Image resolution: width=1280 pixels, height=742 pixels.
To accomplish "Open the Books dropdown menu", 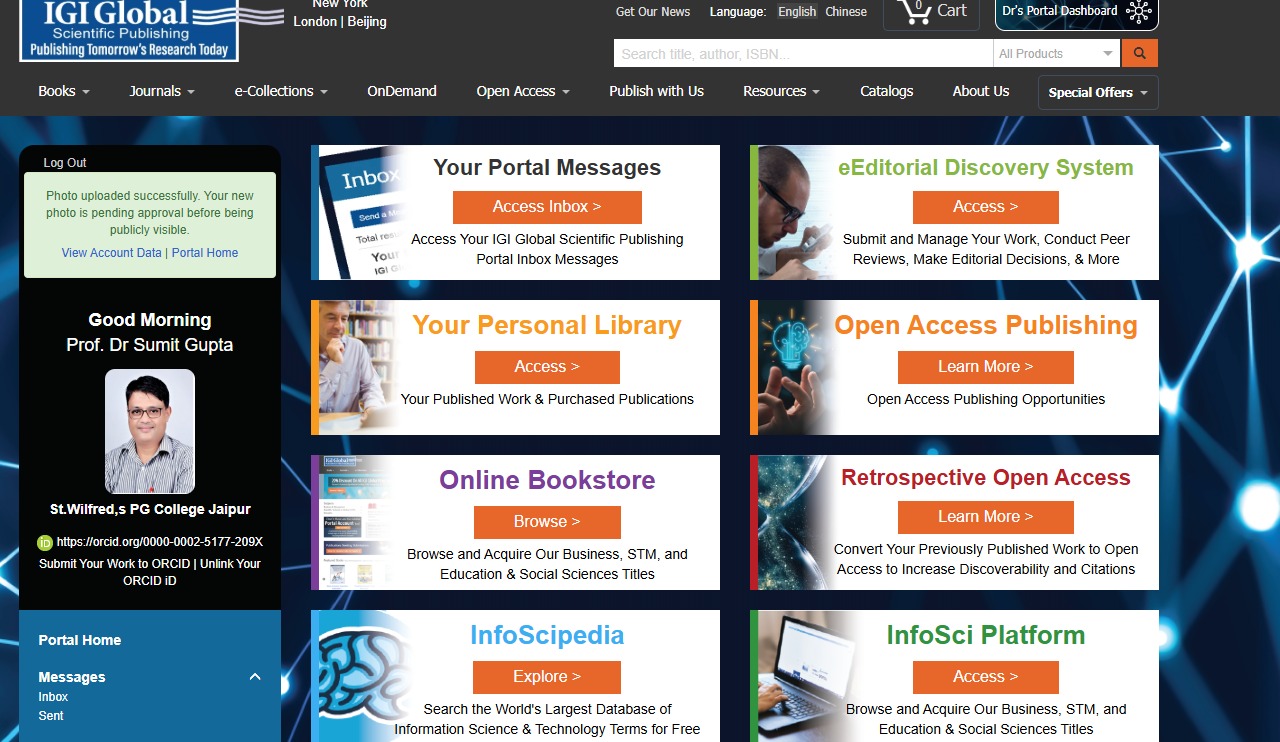I will pos(64,91).
